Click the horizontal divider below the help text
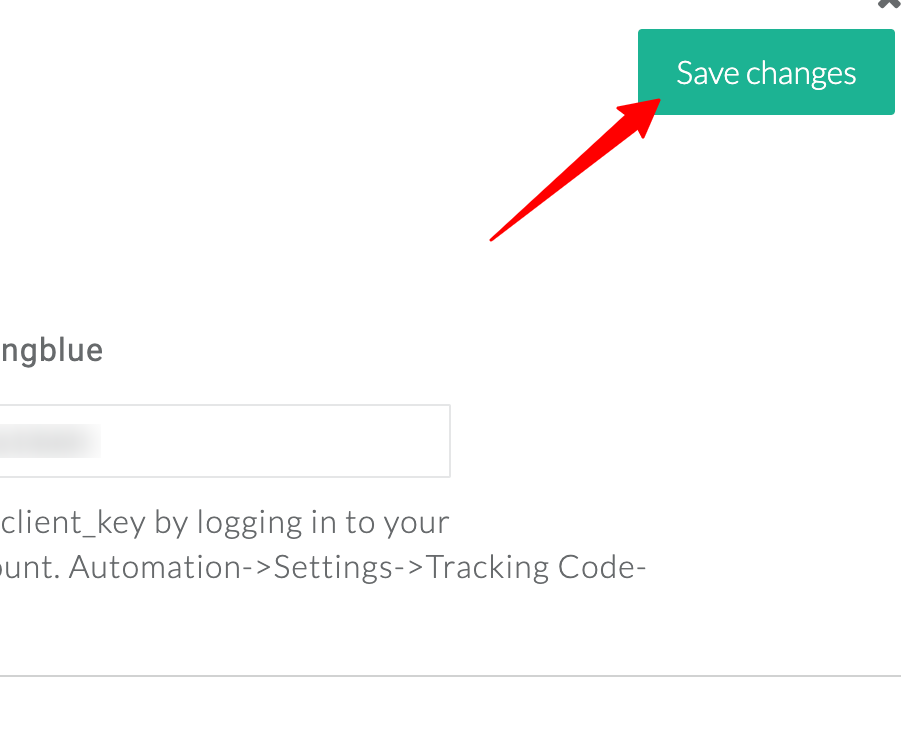 pos(450,675)
